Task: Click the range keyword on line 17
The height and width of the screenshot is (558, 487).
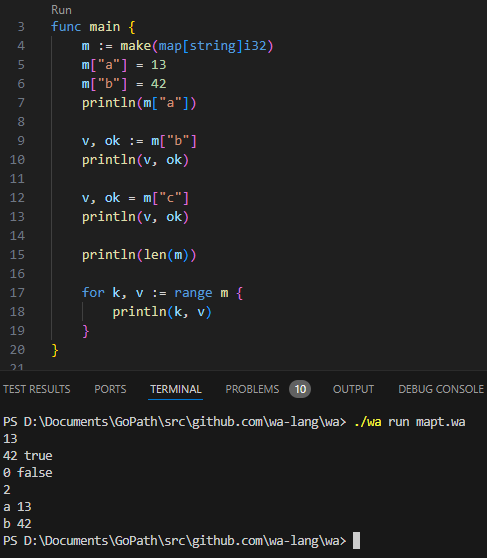Action: [193, 293]
